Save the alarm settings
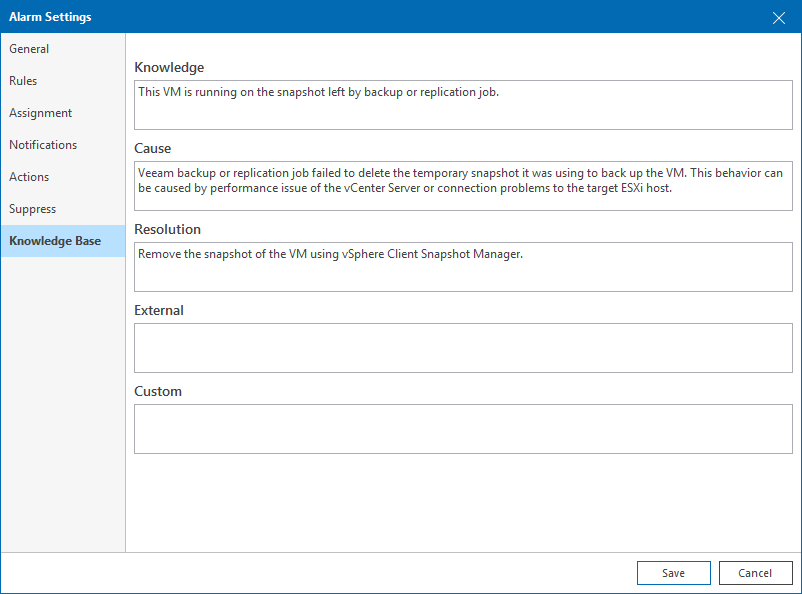The width and height of the screenshot is (802, 594). click(x=673, y=572)
